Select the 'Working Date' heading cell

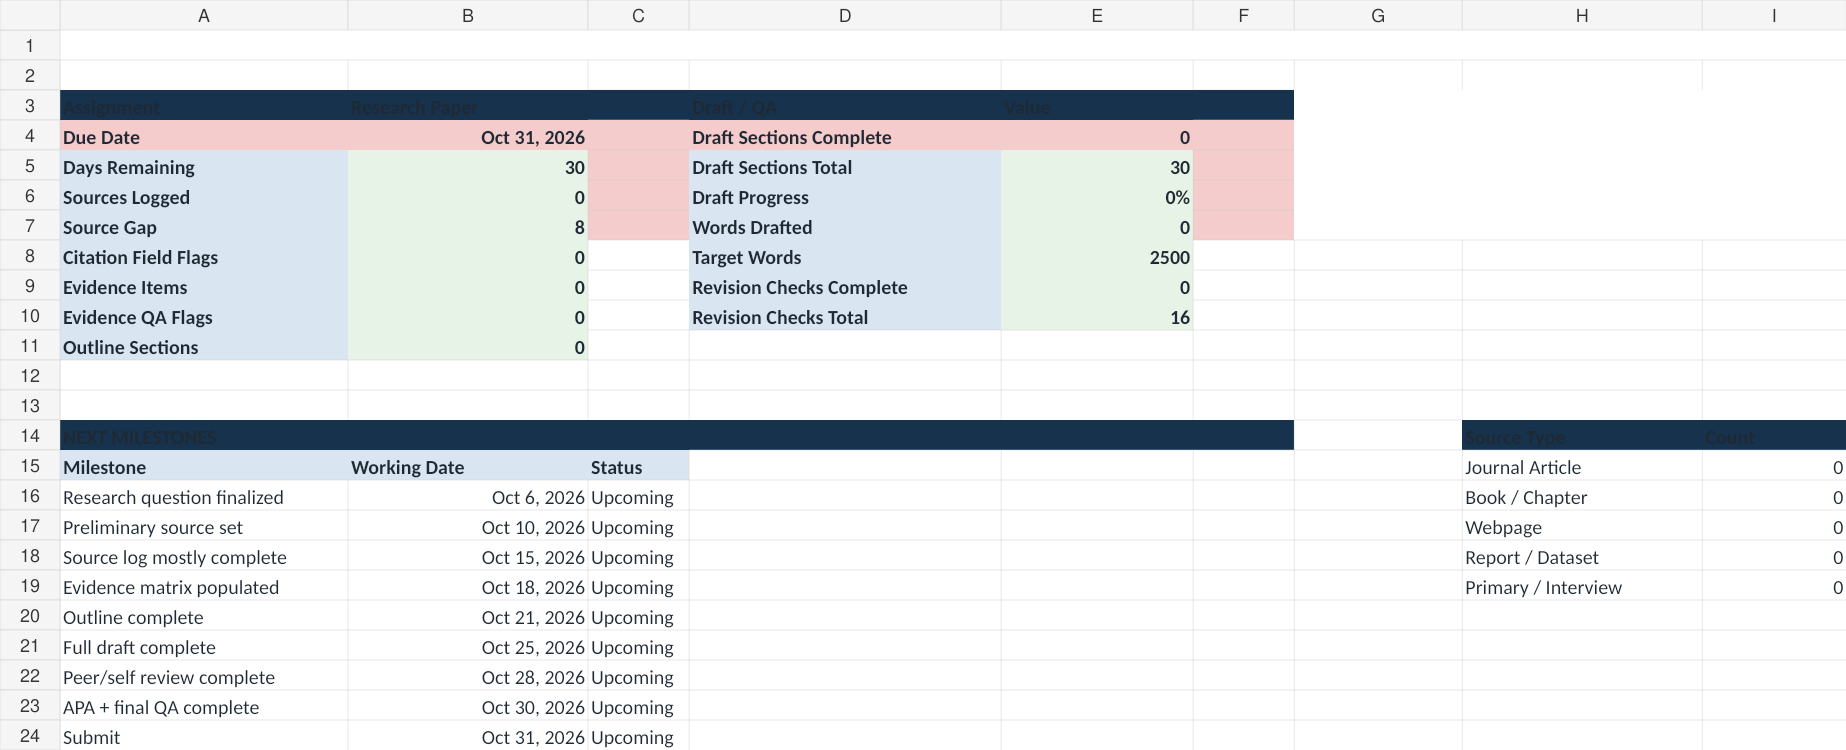(468, 467)
